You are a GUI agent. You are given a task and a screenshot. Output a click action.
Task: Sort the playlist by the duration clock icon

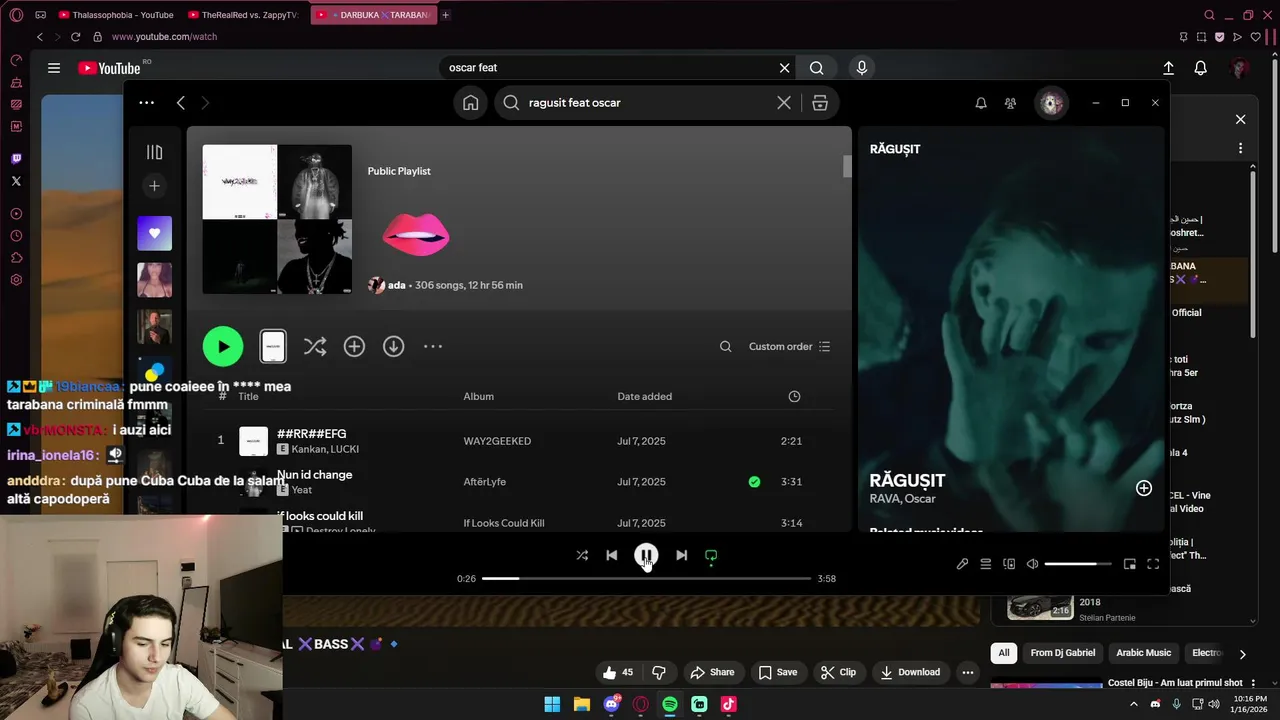pos(794,396)
